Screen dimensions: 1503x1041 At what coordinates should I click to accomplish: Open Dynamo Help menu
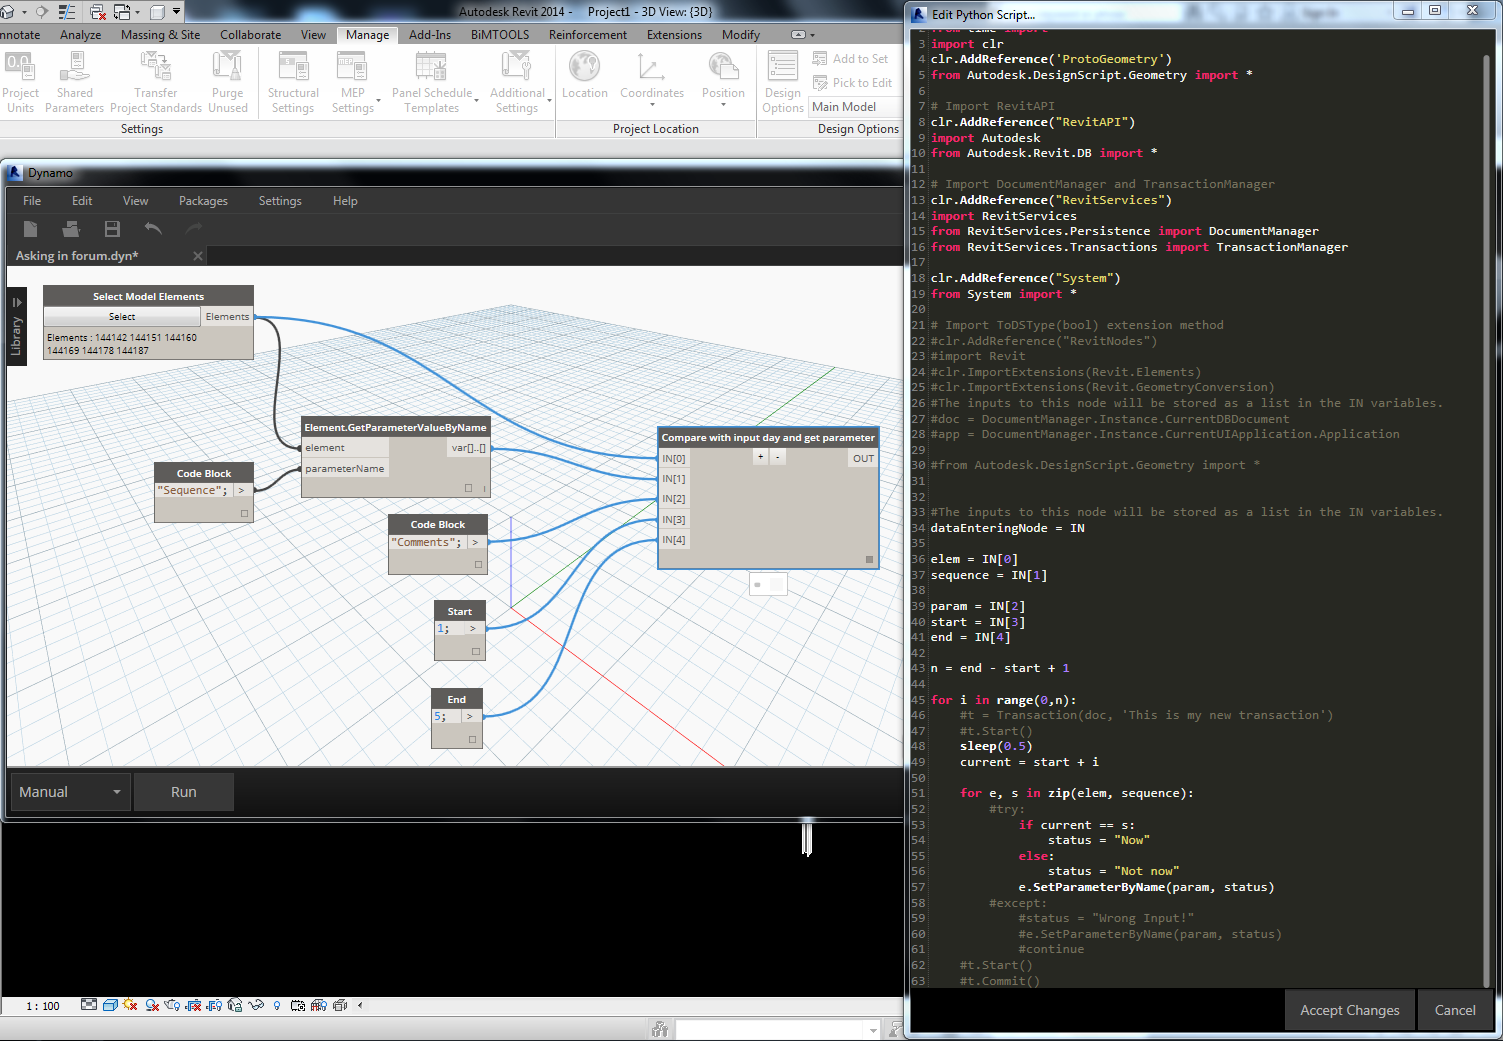point(345,201)
